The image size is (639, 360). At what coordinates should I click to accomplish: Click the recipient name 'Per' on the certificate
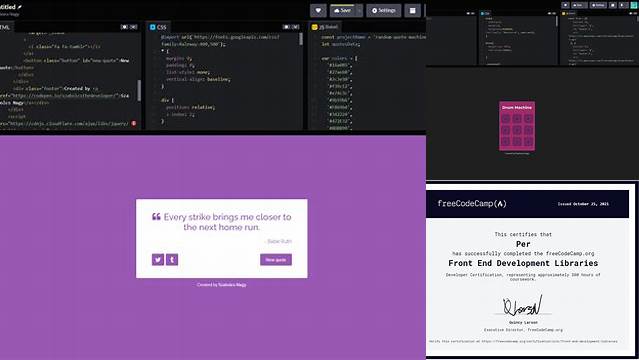tap(523, 244)
